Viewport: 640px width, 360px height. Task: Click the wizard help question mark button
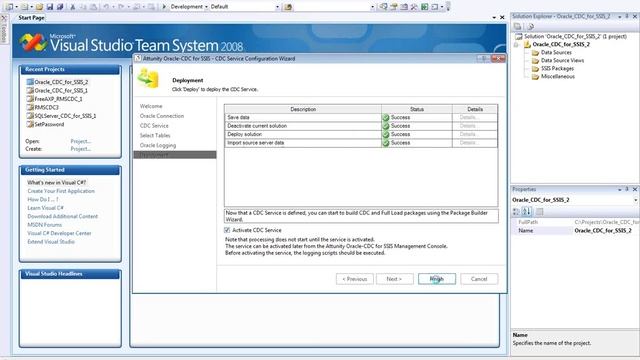click(484, 59)
